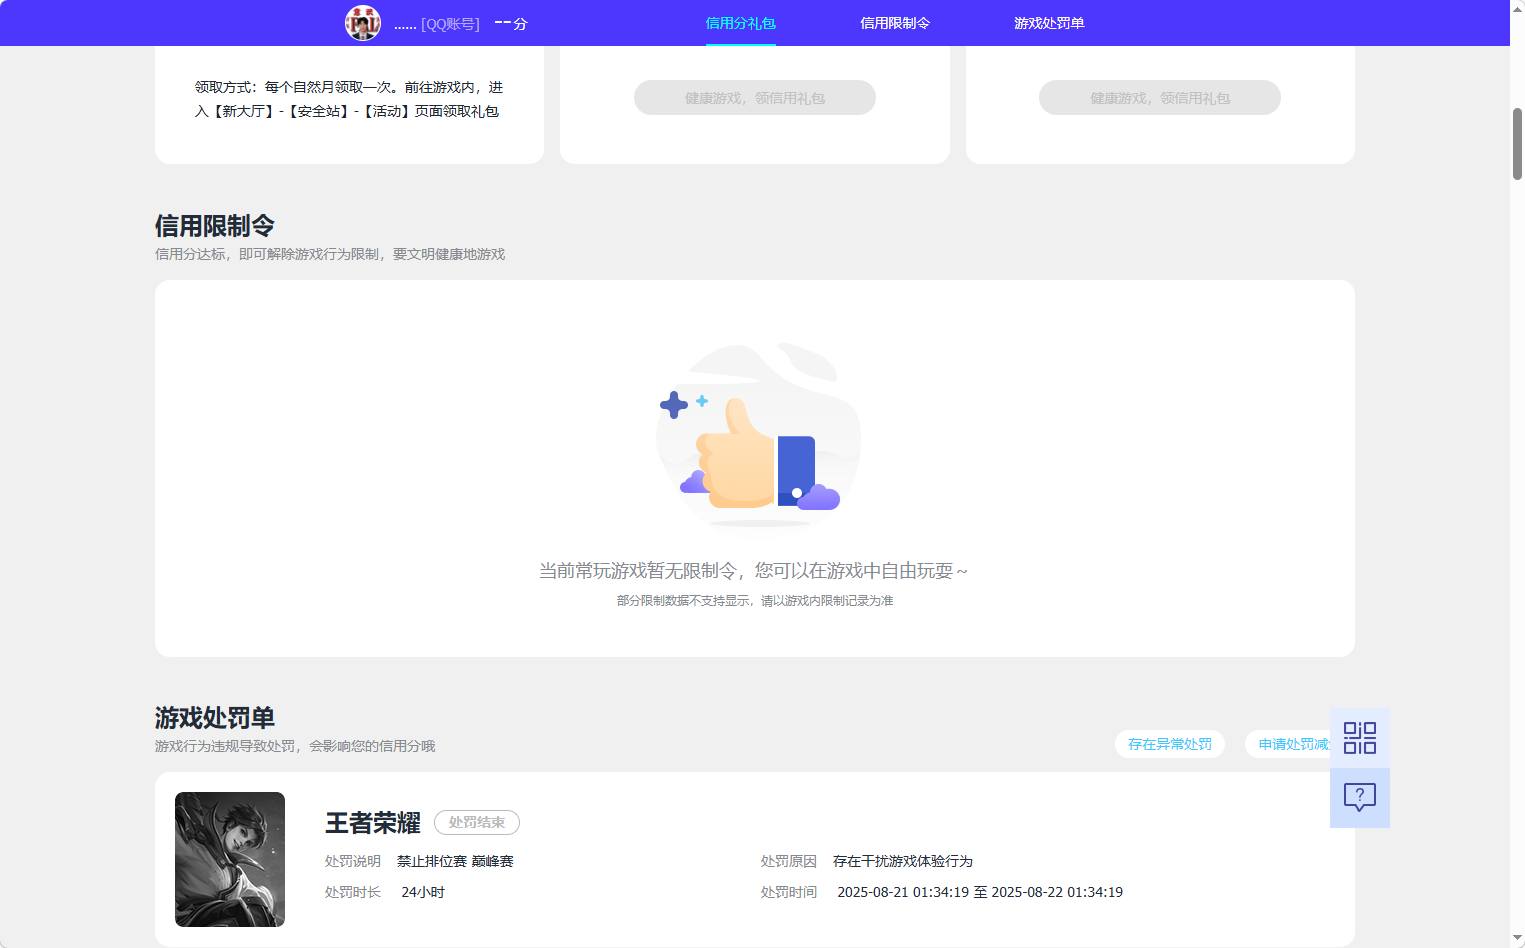Switch to the 信用限制令 tab
The height and width of the screenshot is (948, 1525).
click(894, 22)
